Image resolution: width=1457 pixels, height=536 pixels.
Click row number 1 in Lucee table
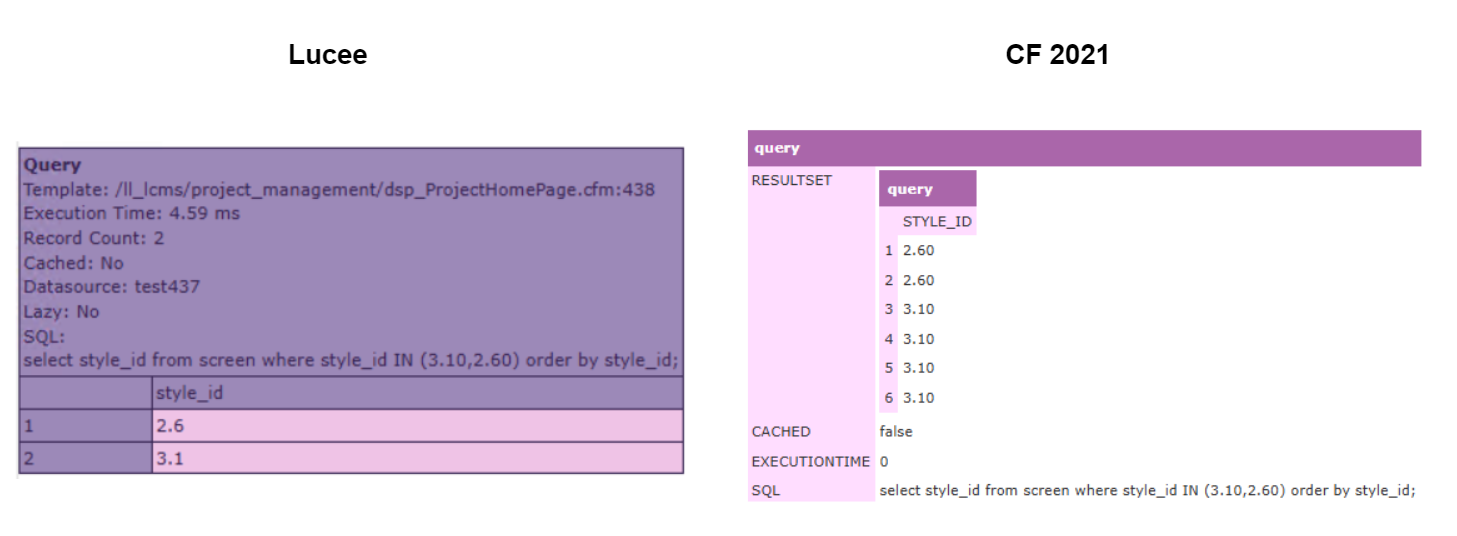[86, 425]
